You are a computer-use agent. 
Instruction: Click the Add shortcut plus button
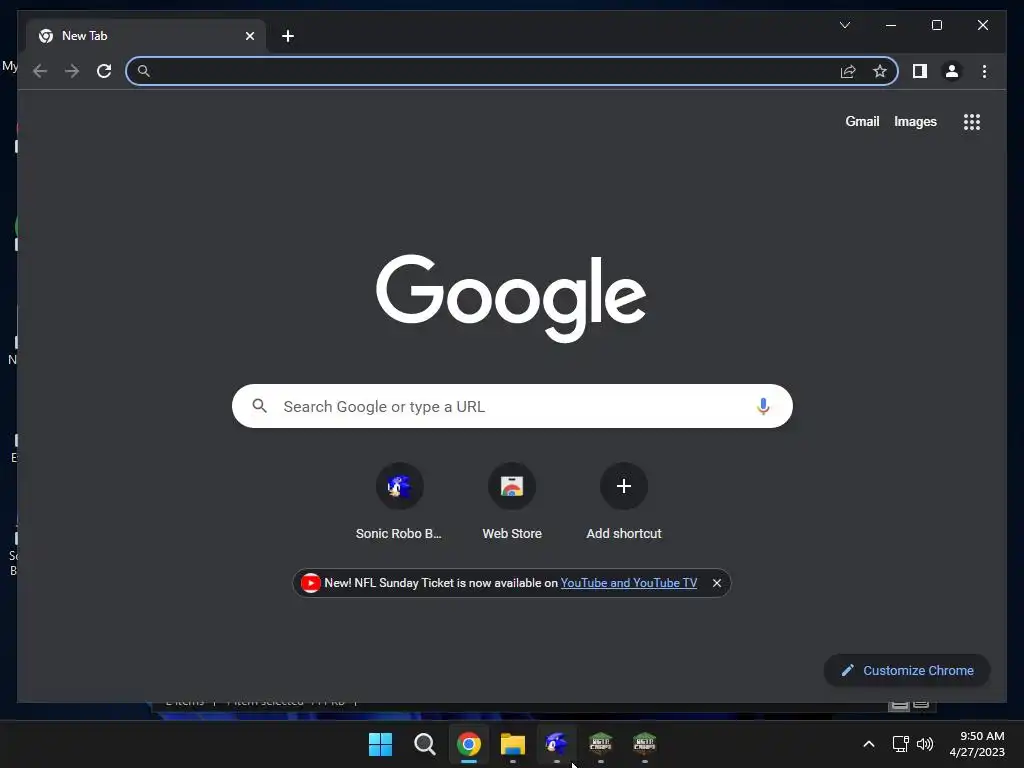click(x=624, y=486)
